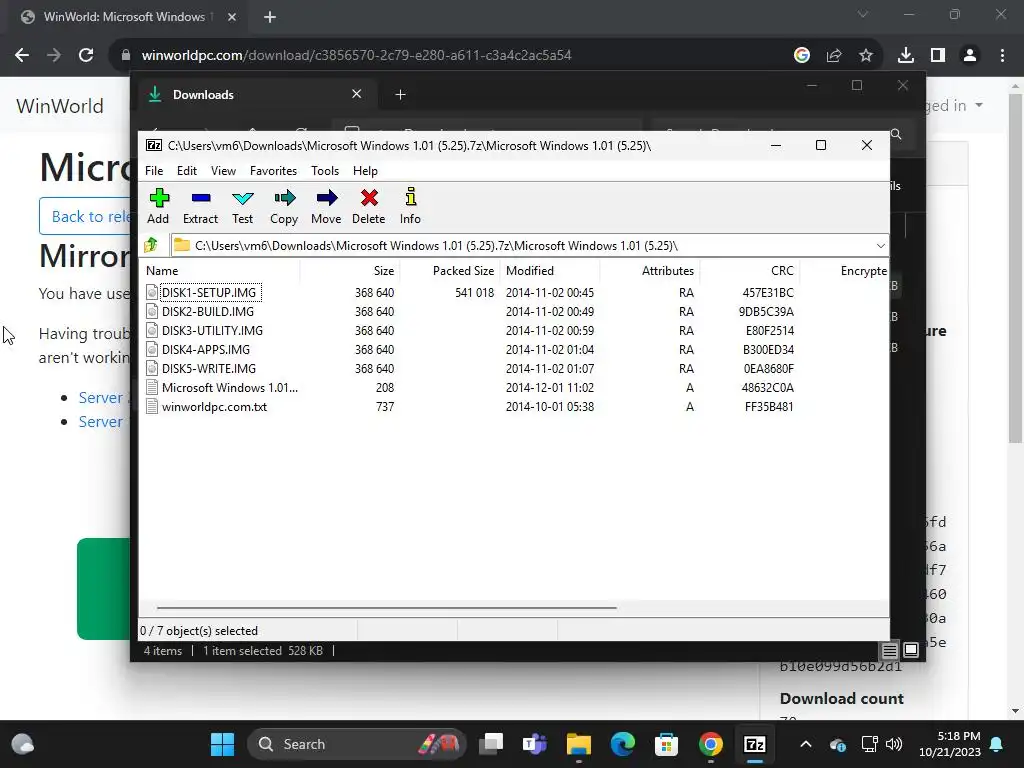Sort by Attributes column header
Viewport: 1024px width, 768px height.
(650, 270)
